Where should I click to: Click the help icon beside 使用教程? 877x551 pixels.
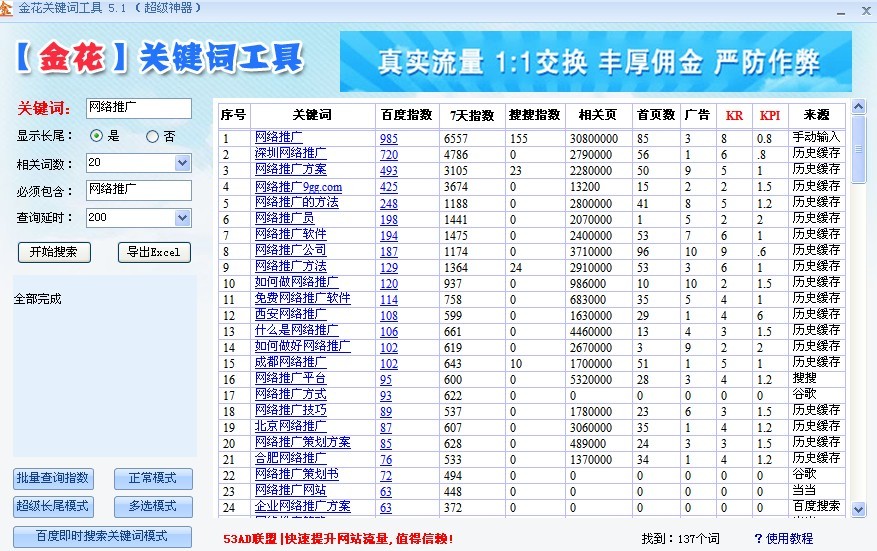[x=759, y=538]
